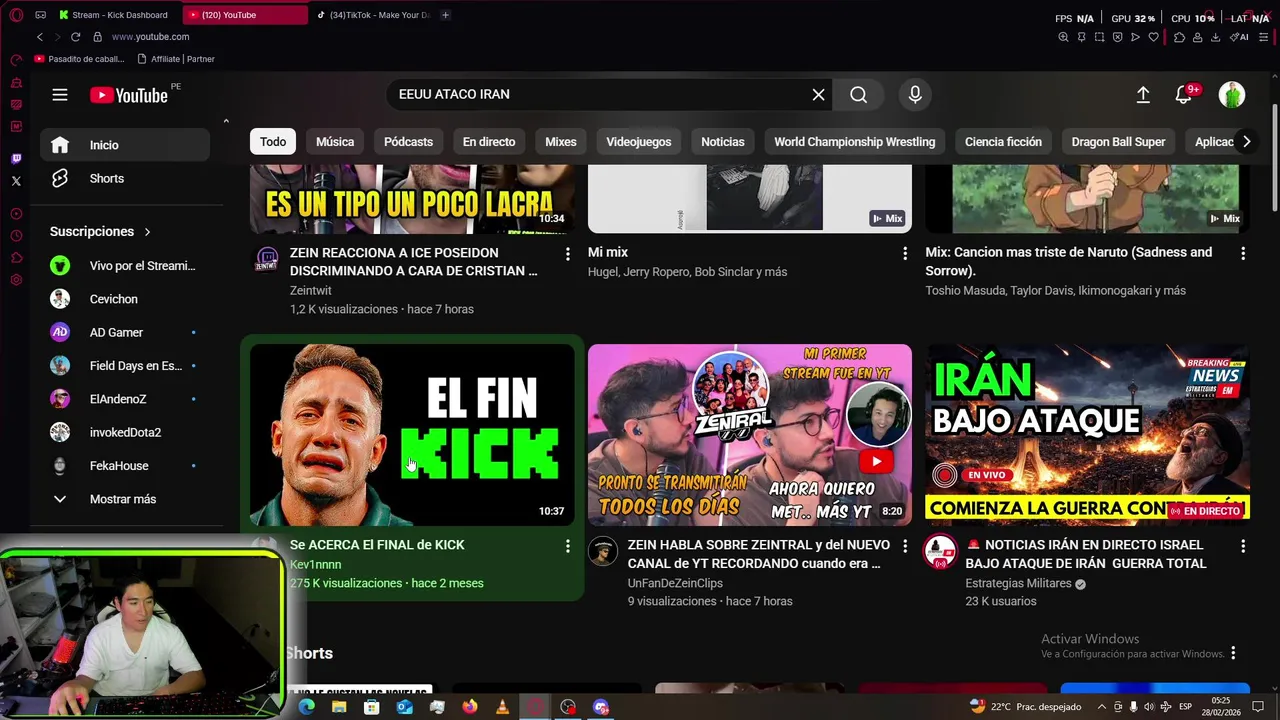Open the notifications bell
The image size is (1280, 720).
pos(1184,94)
